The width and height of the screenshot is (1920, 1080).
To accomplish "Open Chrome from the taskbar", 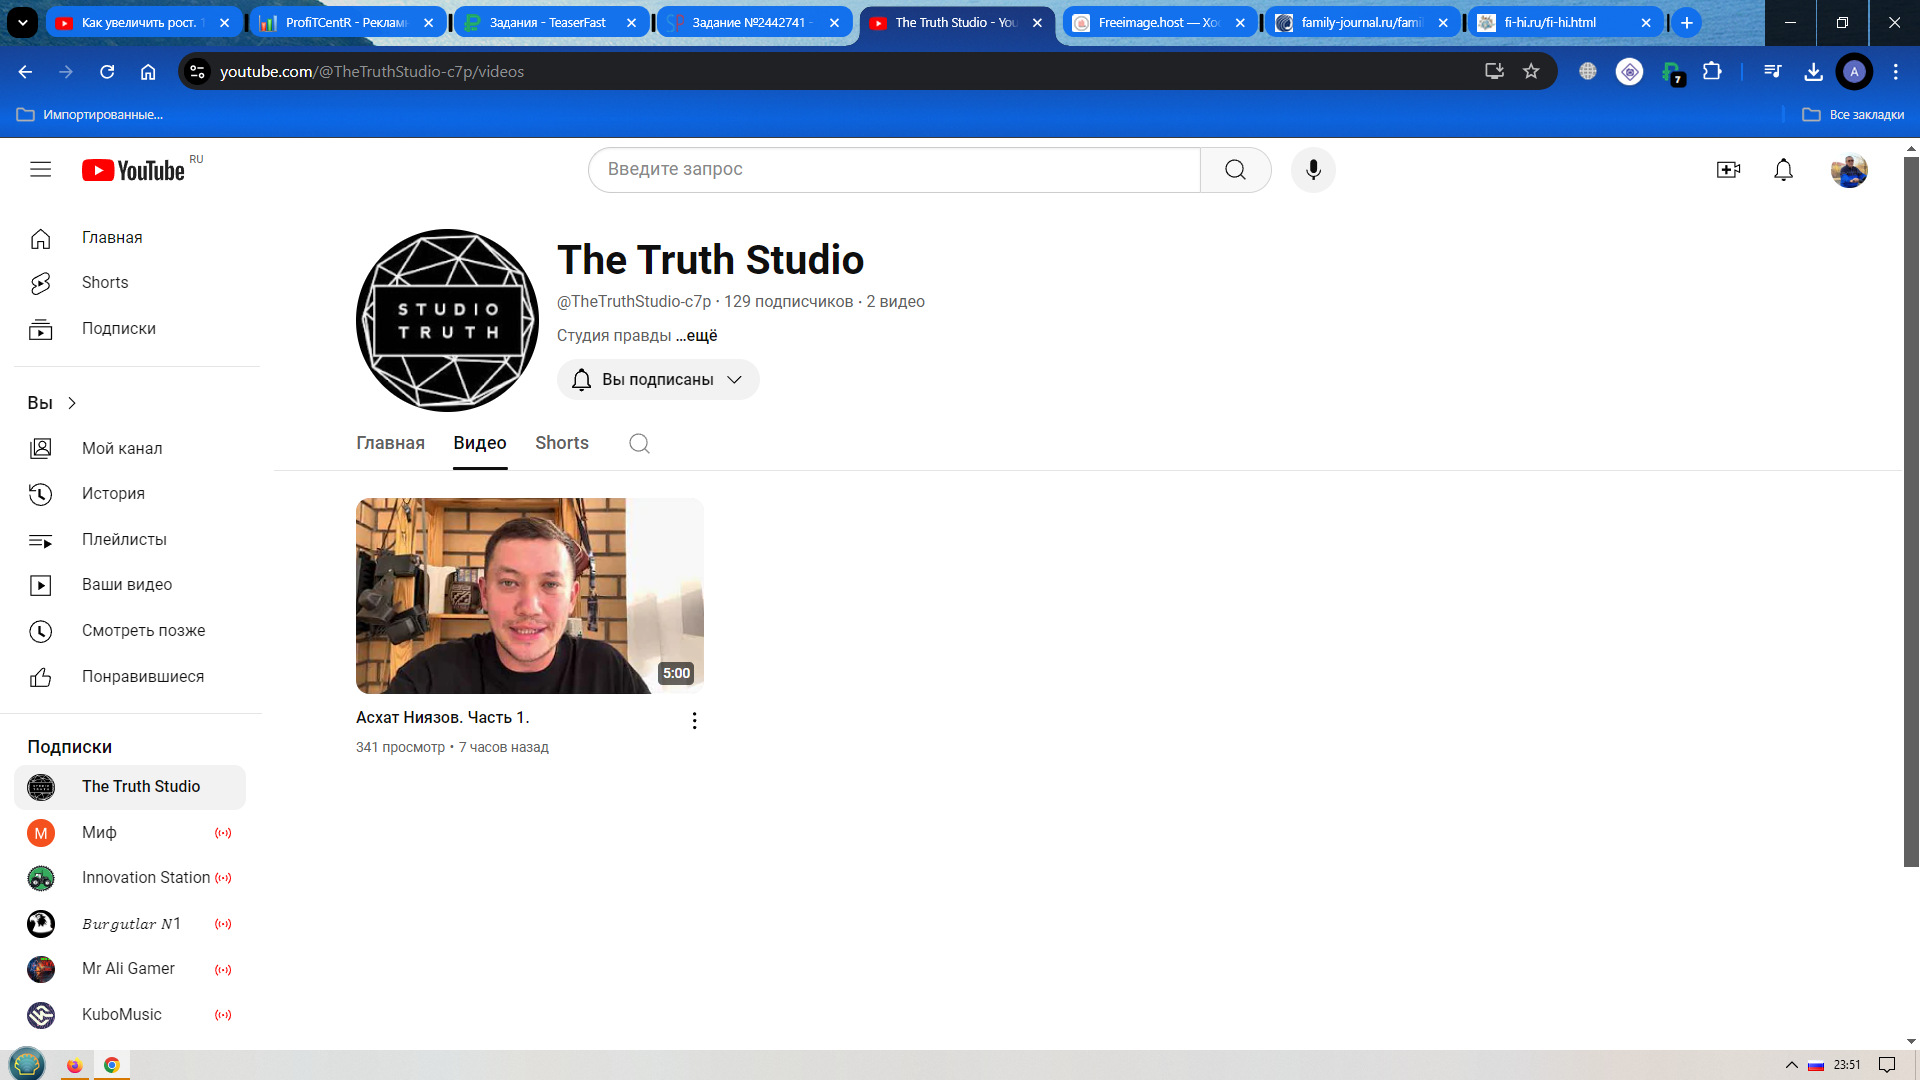I will pos(112,1065).
